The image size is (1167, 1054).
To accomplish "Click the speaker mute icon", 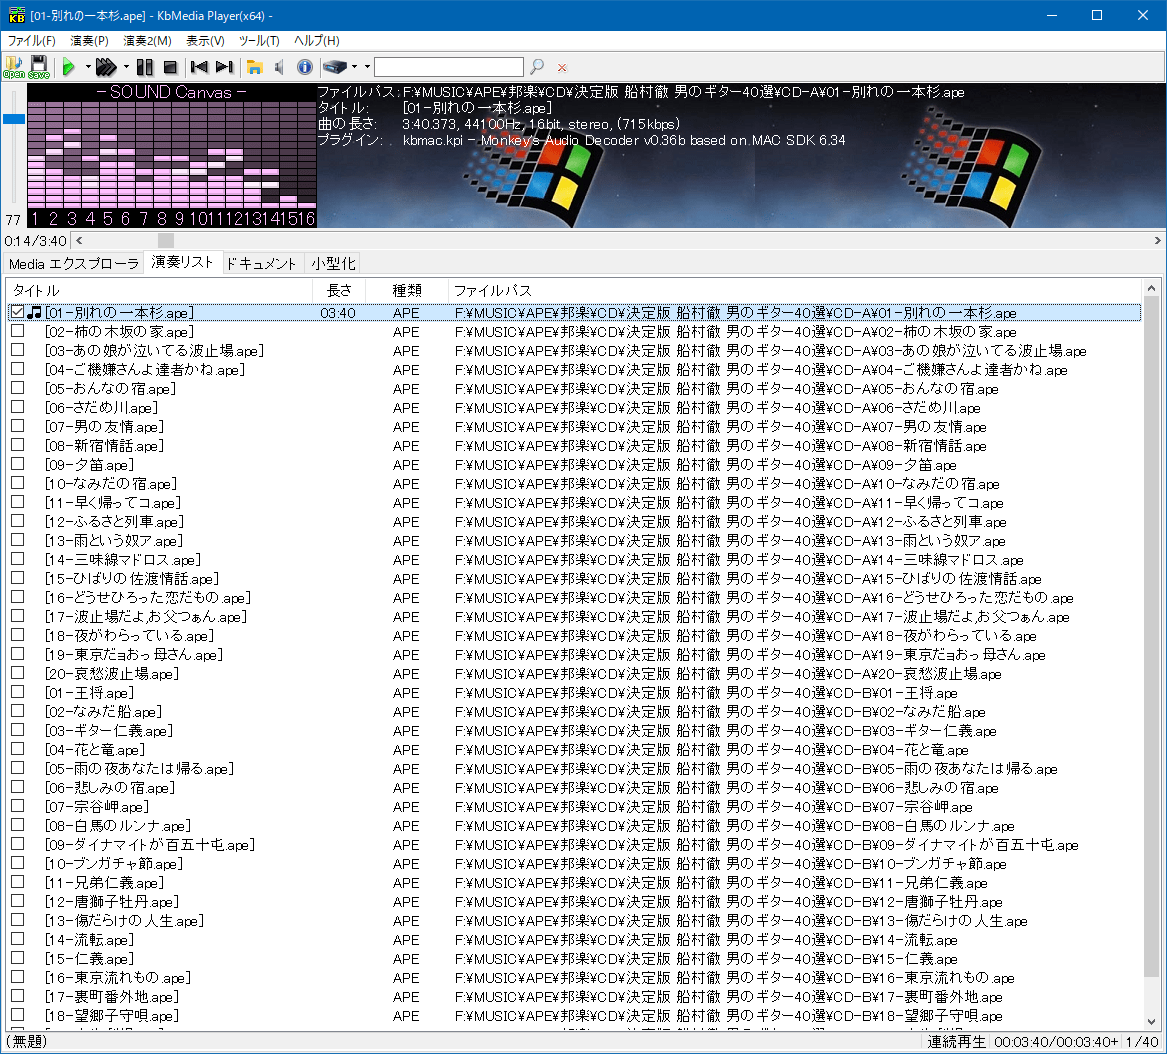I will (x=279, y=67).
